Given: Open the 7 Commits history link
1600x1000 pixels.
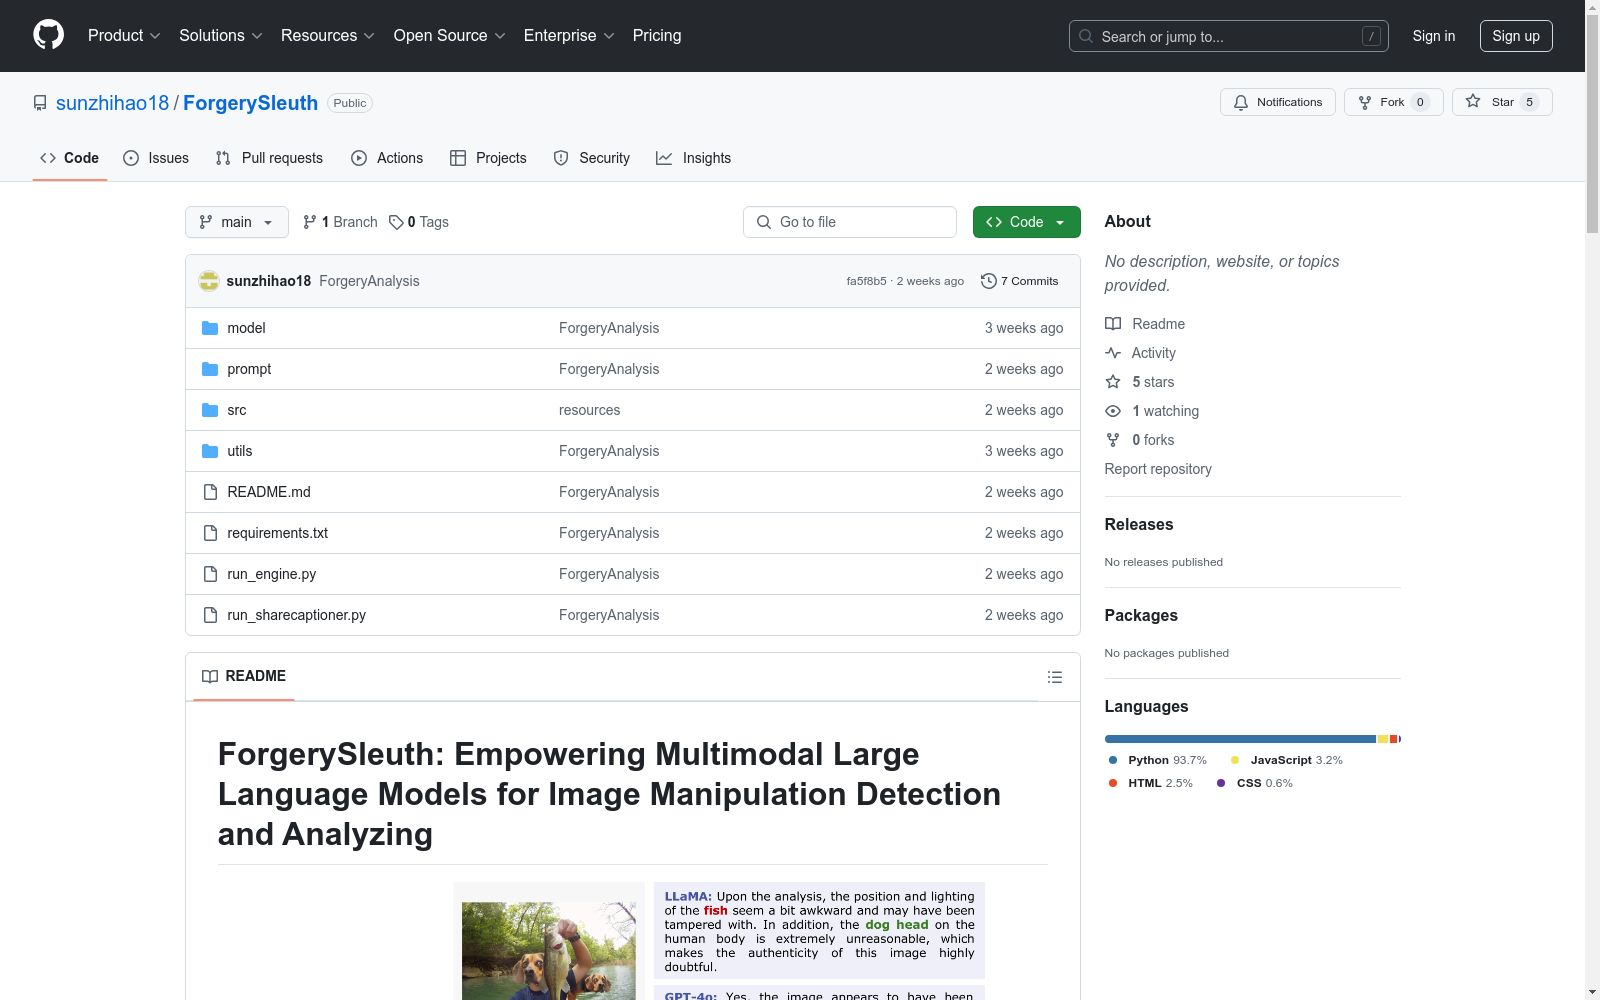Looking at the screenshot, I should click(1020, 281).
